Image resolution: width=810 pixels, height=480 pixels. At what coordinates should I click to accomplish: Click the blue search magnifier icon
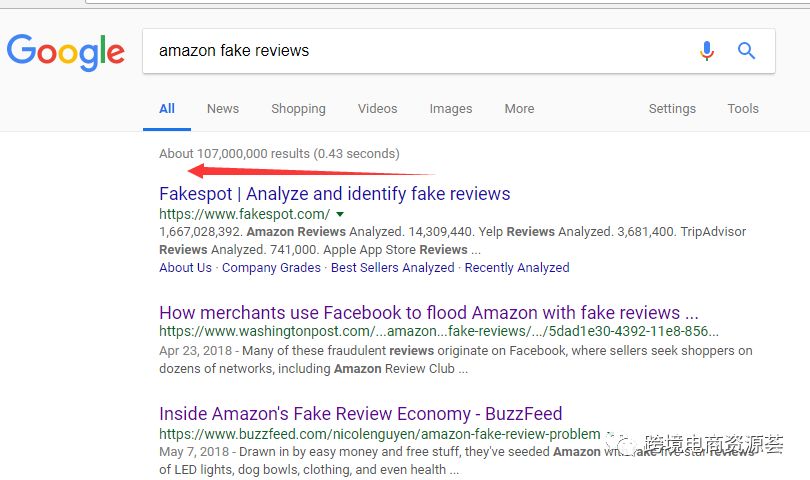point(746,51)
